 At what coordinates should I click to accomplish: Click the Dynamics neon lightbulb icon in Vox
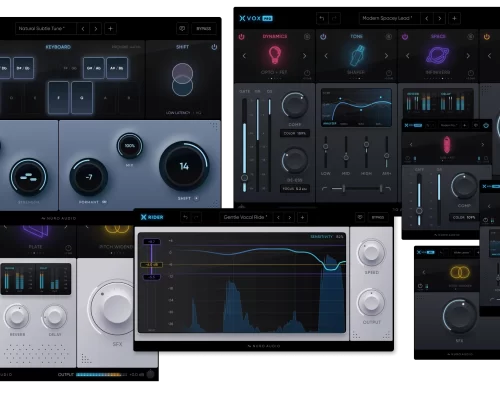coord(274,55)
